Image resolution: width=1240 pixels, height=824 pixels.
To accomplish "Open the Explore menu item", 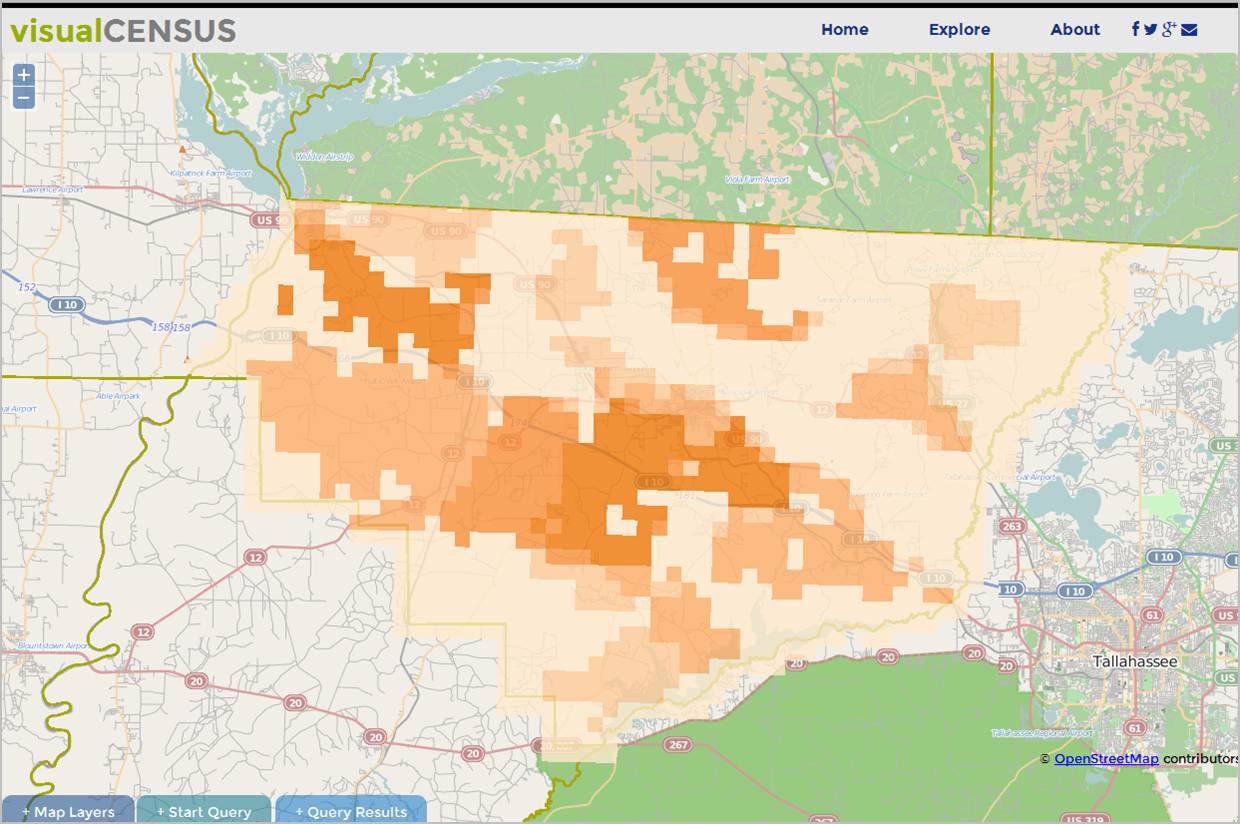I will [959, 29].
